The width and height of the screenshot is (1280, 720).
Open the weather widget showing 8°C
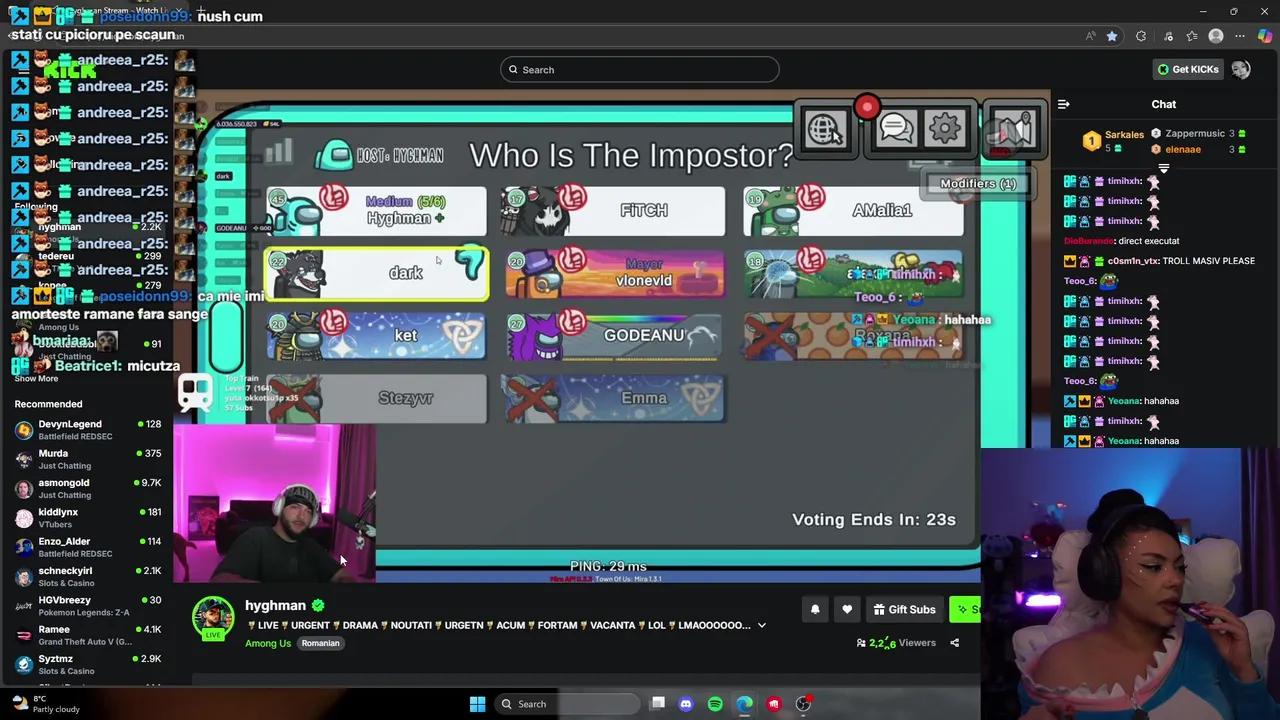[x=45, y=704]
